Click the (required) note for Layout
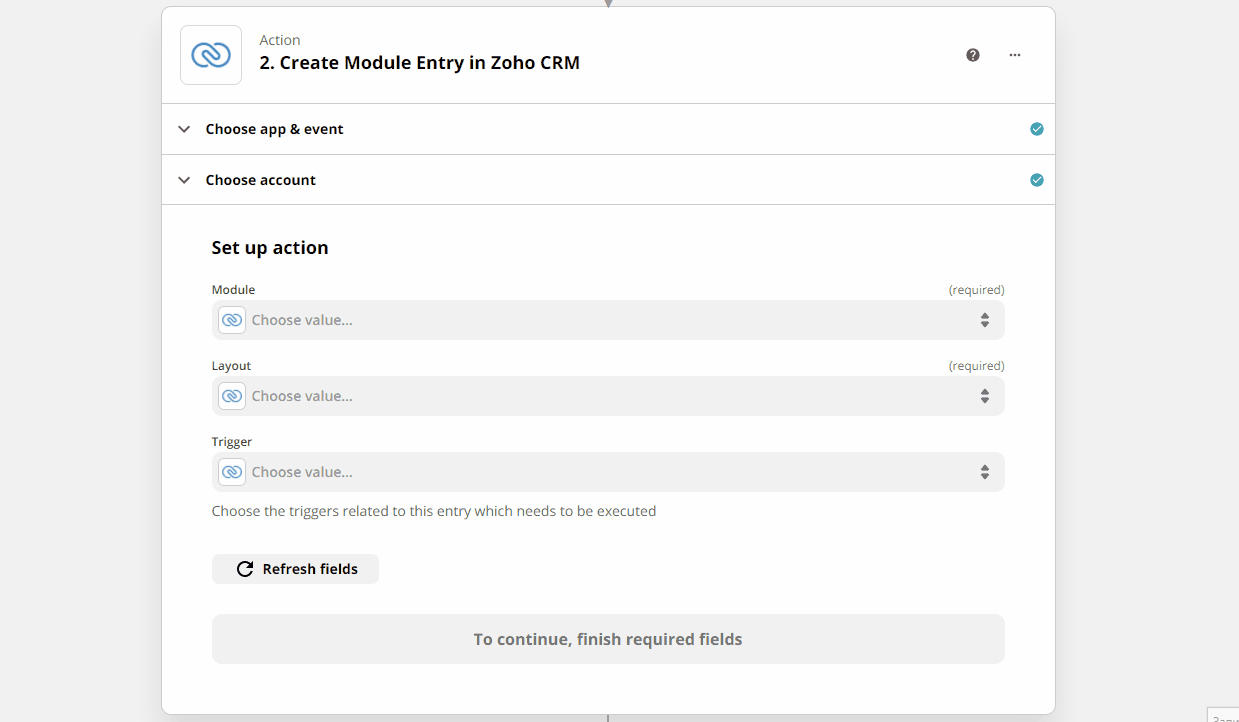1239x722 pixels. (977, 366)
